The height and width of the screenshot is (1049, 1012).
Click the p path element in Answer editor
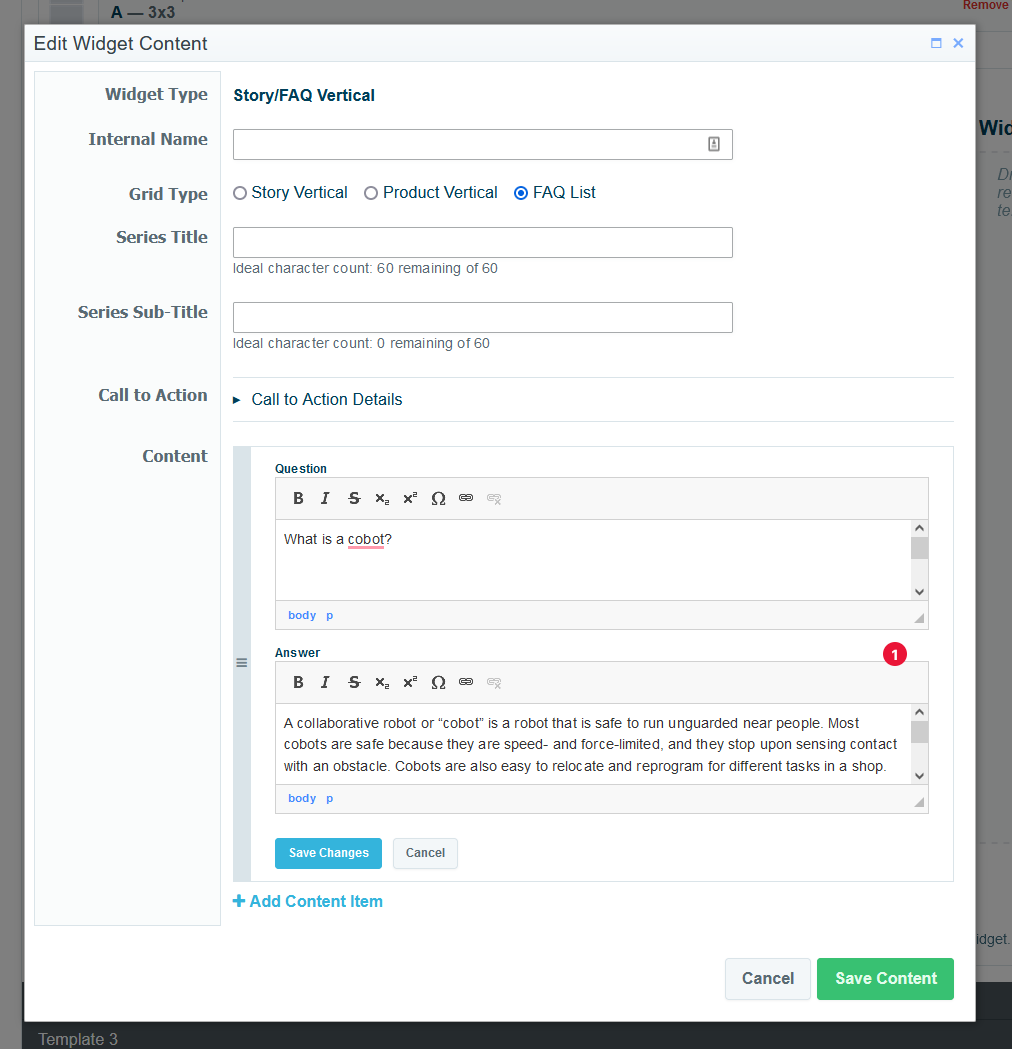pos(330,798)
